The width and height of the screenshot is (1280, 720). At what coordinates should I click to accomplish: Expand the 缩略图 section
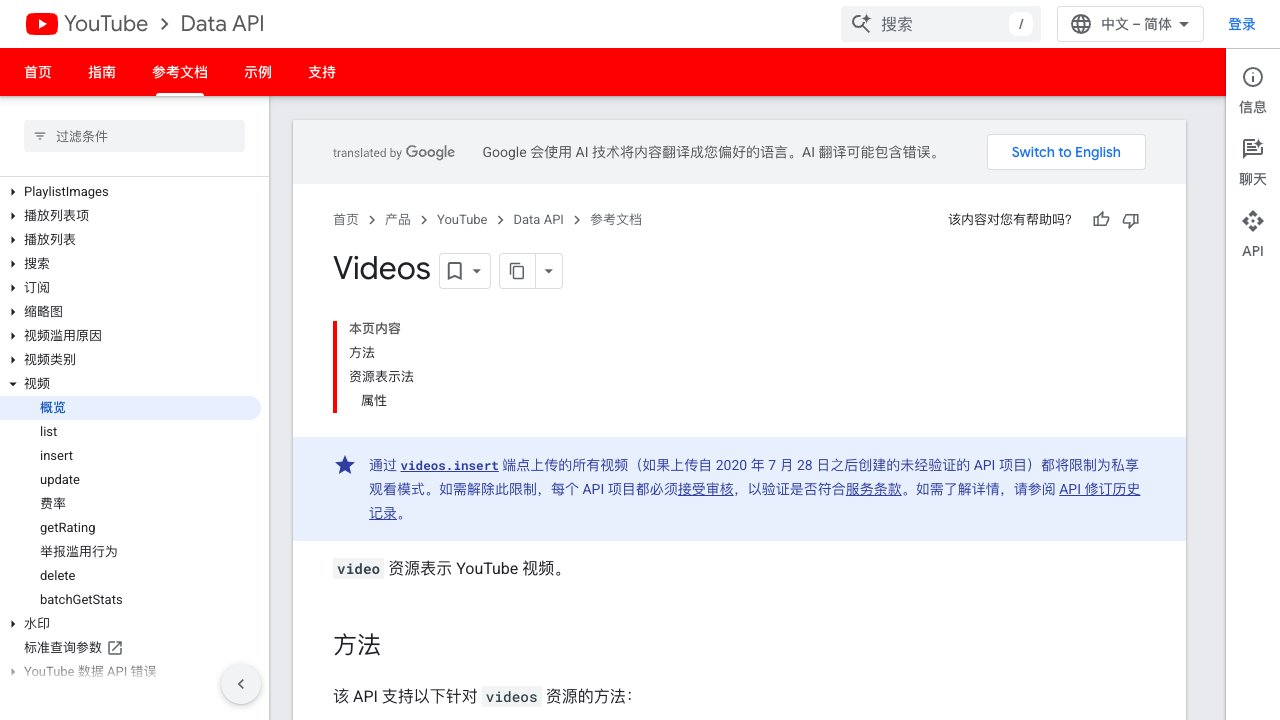pos(13,312)
